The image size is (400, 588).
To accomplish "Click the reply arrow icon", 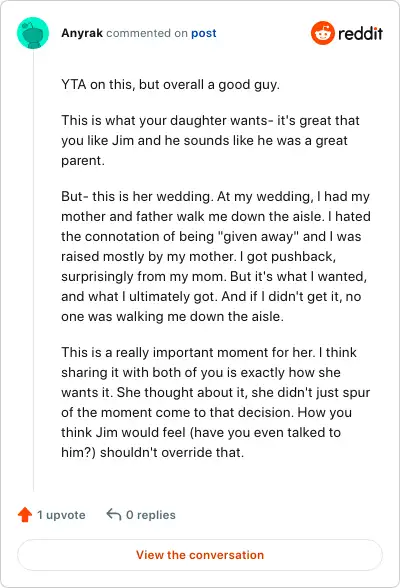I will click(114, 514).
